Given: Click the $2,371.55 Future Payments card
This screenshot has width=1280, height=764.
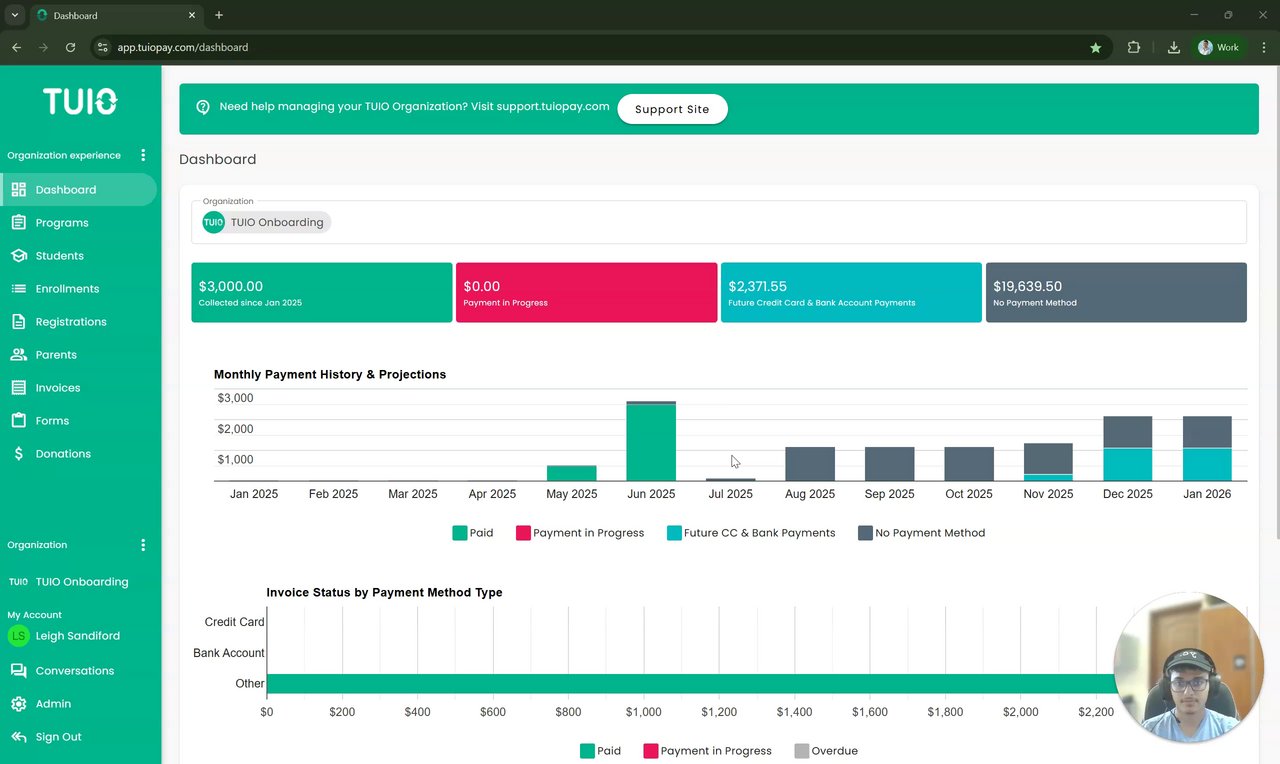Looking at the screenshot, I should pos(851,293).
